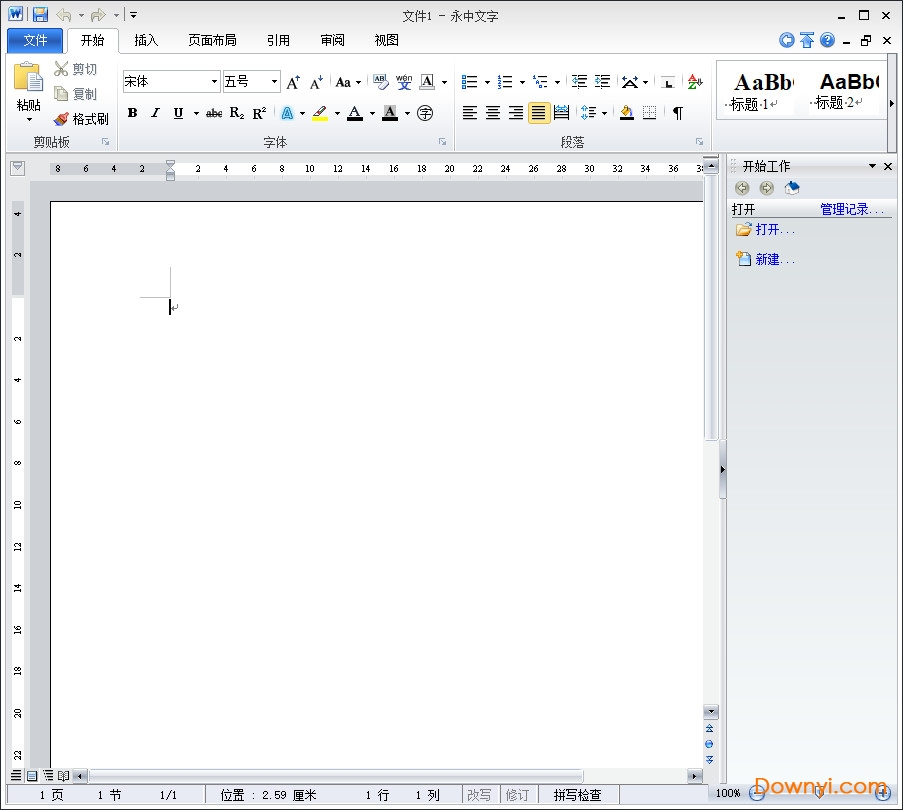
Task: Toggle 改写 overwrite mode in status bar
Action: click(x=479, y=795)
